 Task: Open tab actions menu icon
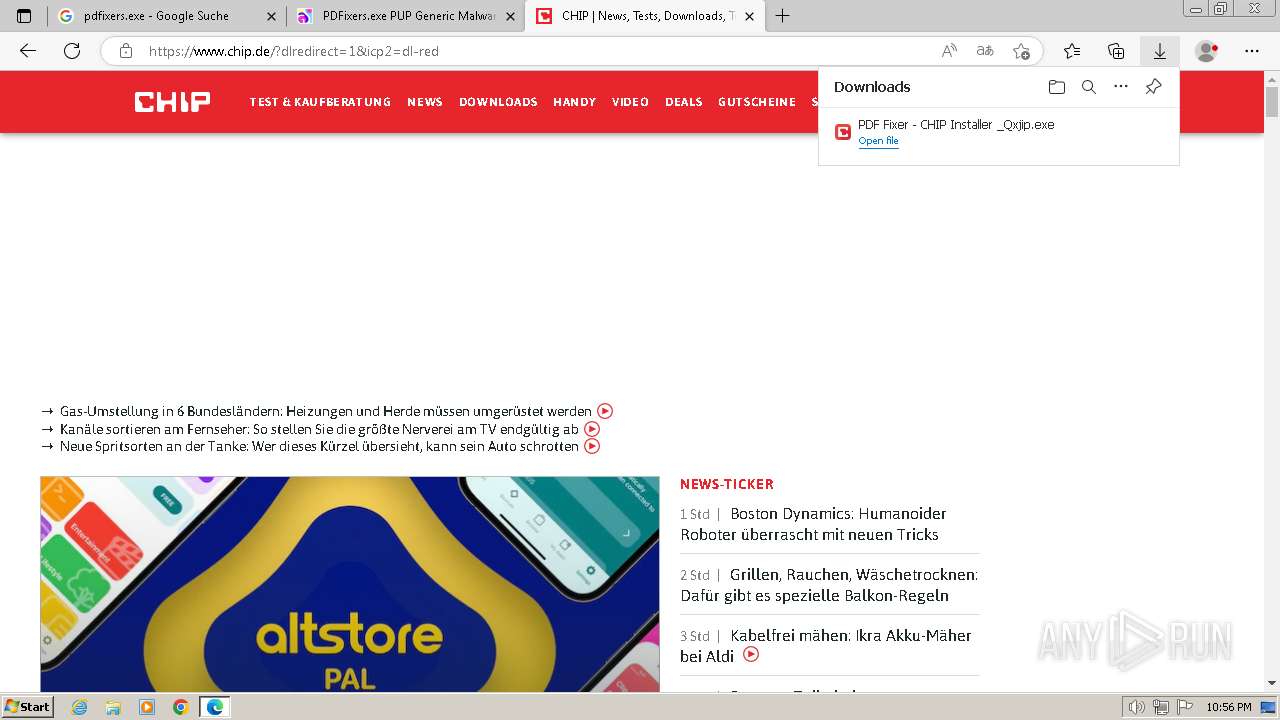click(24, 16)
